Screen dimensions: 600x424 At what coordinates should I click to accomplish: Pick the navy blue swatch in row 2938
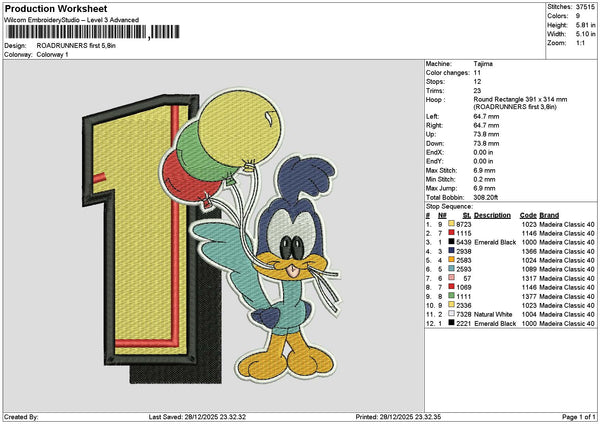tap(451, 251)
